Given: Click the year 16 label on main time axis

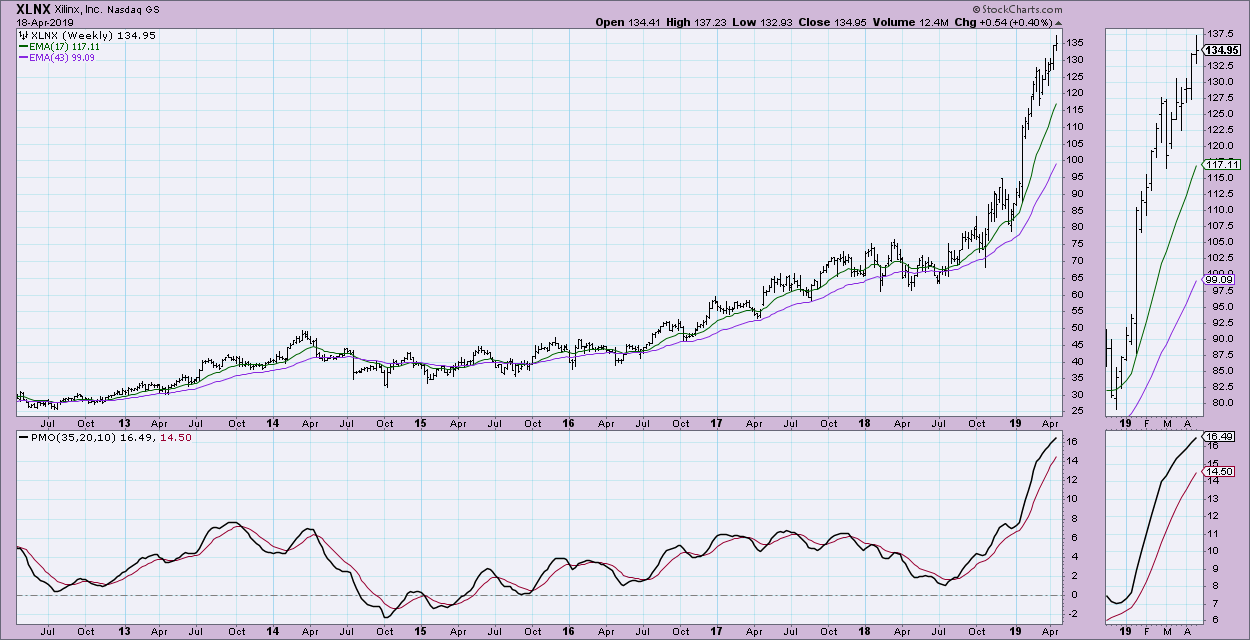Looking at the screenshot, I should click(x=567, y=423).
